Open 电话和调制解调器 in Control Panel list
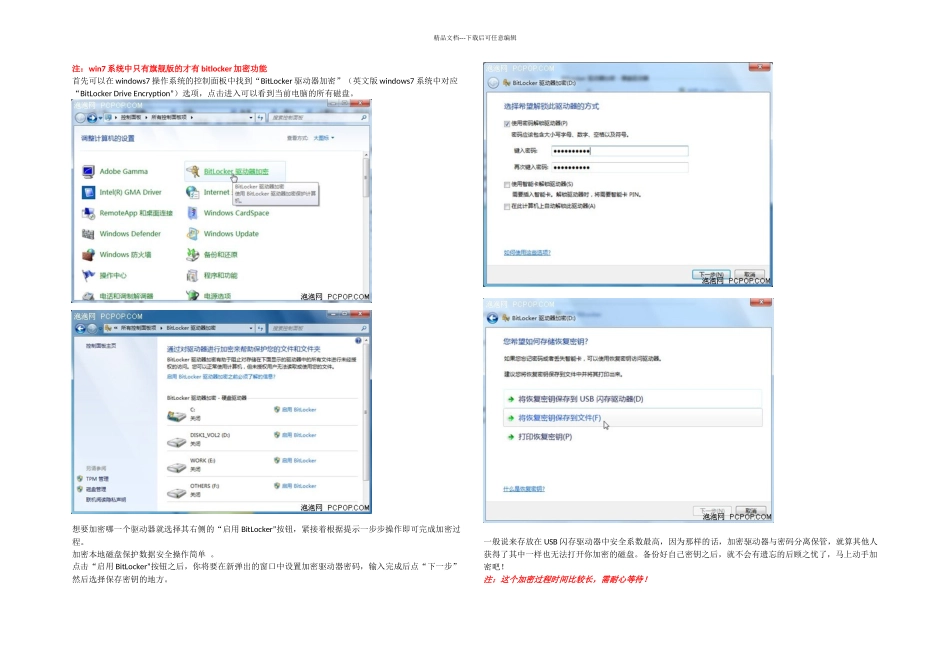Image resolution: width=950 pixels, height=672 pixels. click(x=126, y=296)
